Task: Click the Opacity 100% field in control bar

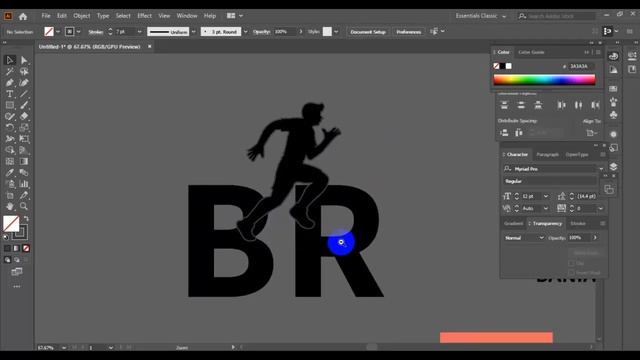Action: [284, 32]
